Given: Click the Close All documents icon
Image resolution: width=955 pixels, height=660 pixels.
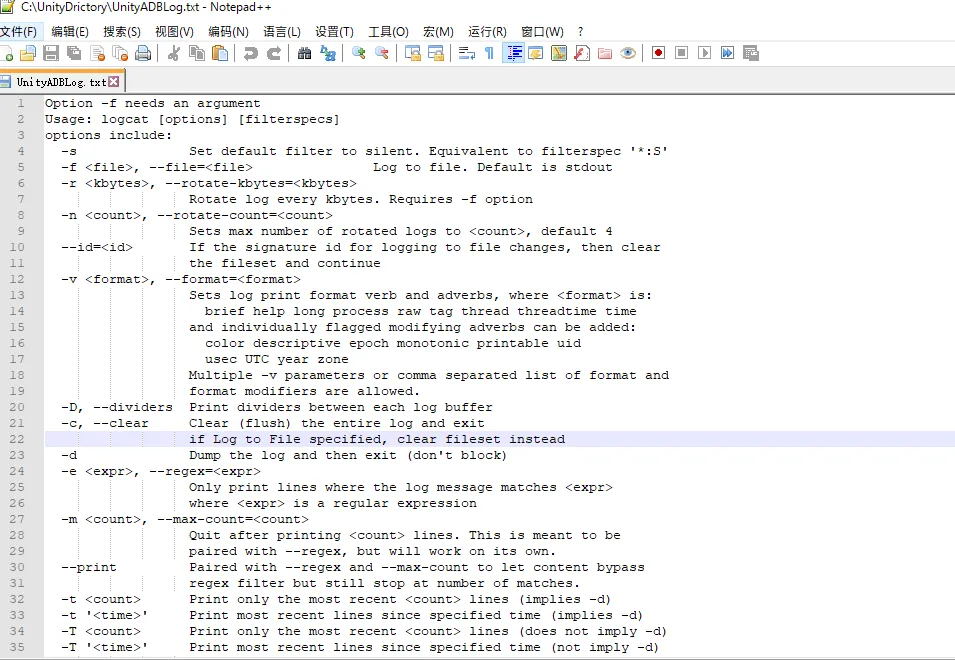Looking at the screenshot, I should pos(121,54).
